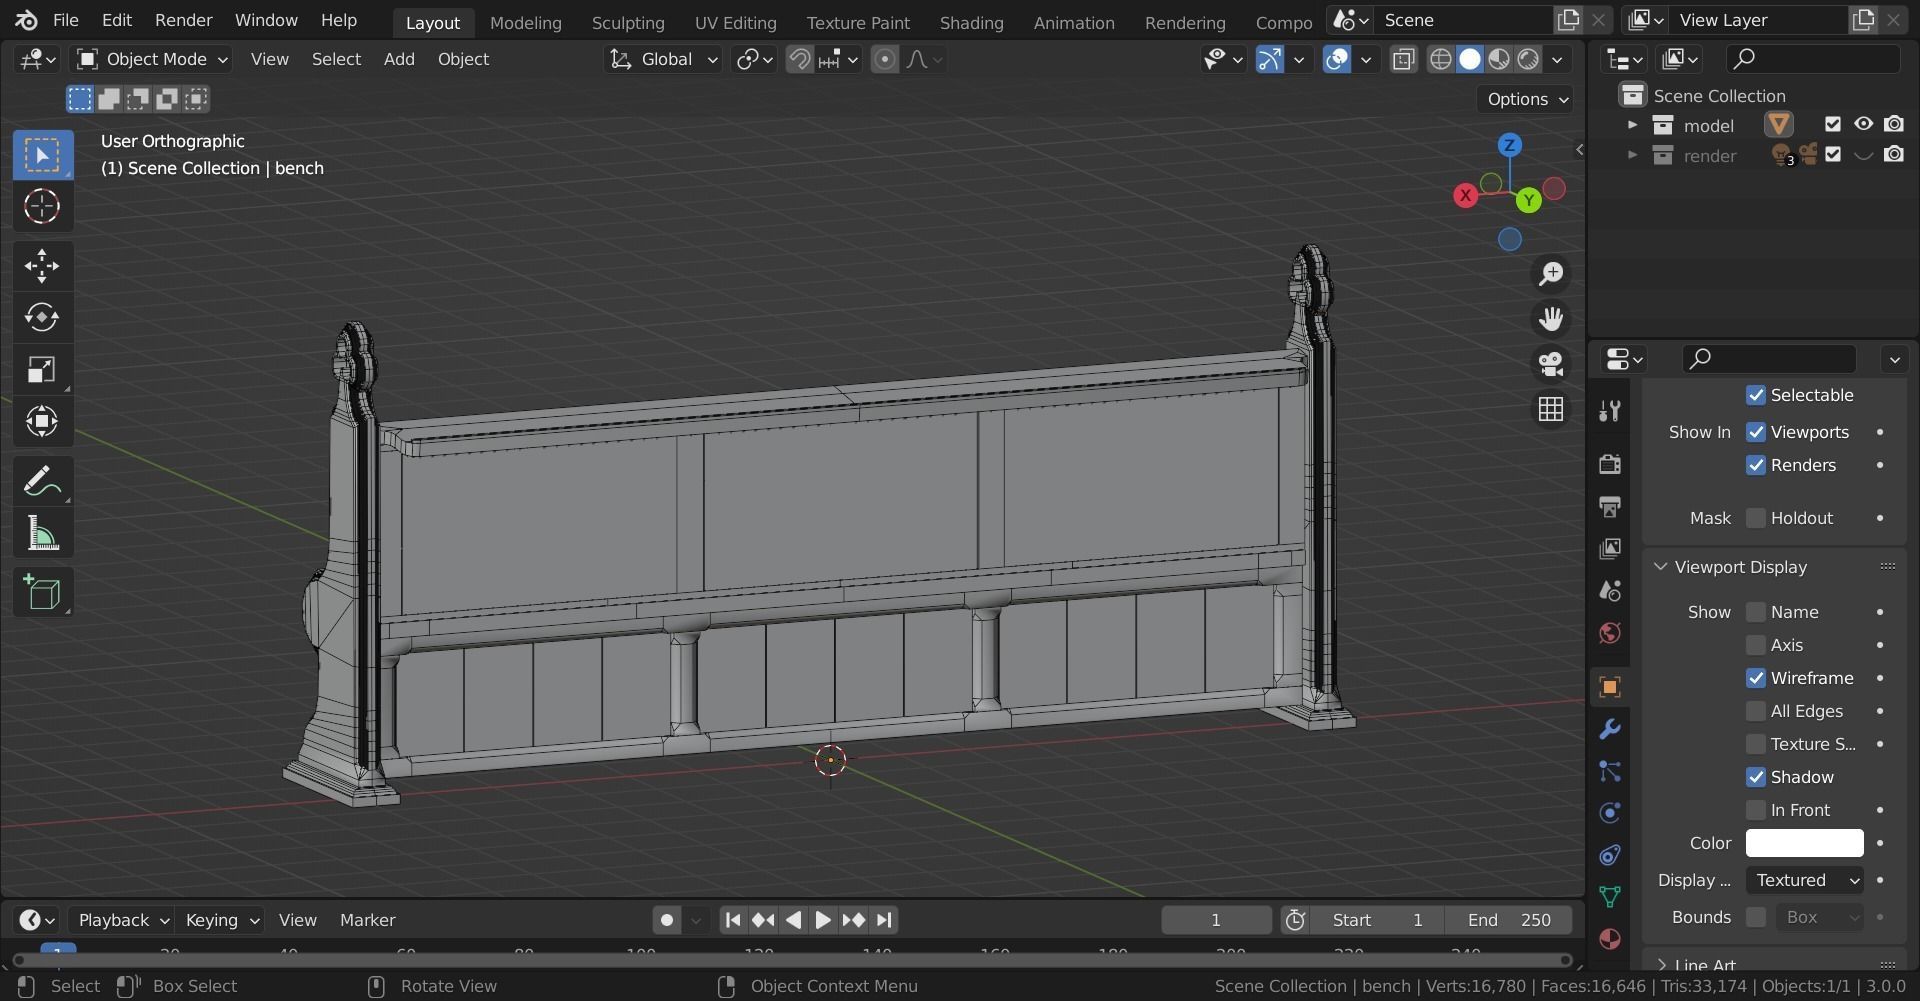Uncheck Show In Viewports

pos(1756,432)
